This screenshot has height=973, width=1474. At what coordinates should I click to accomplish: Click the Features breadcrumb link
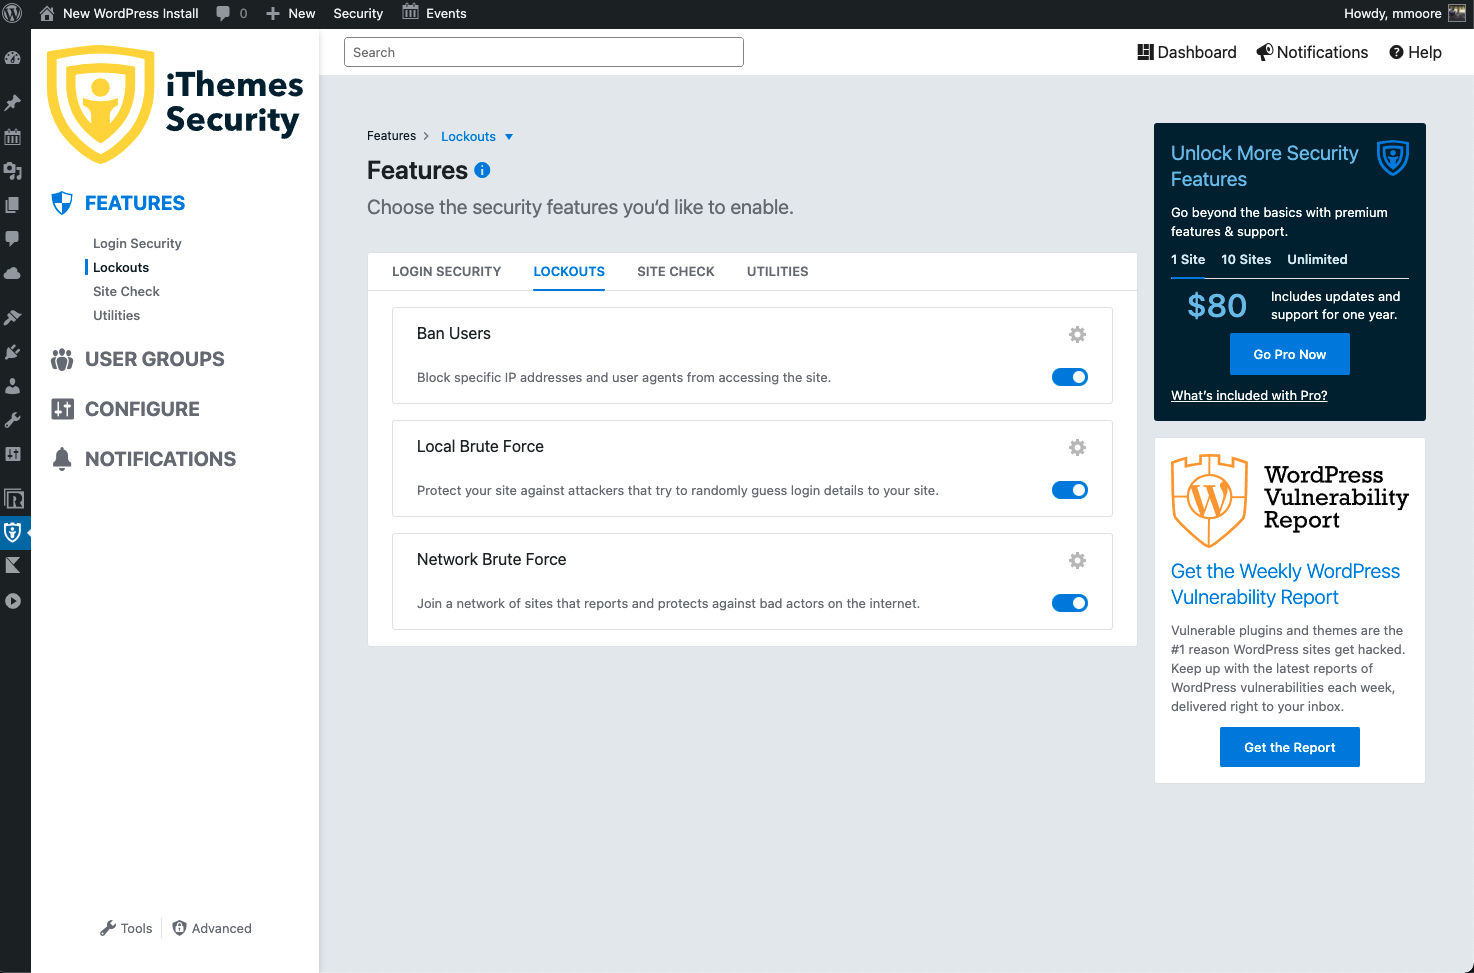(391, 136)
